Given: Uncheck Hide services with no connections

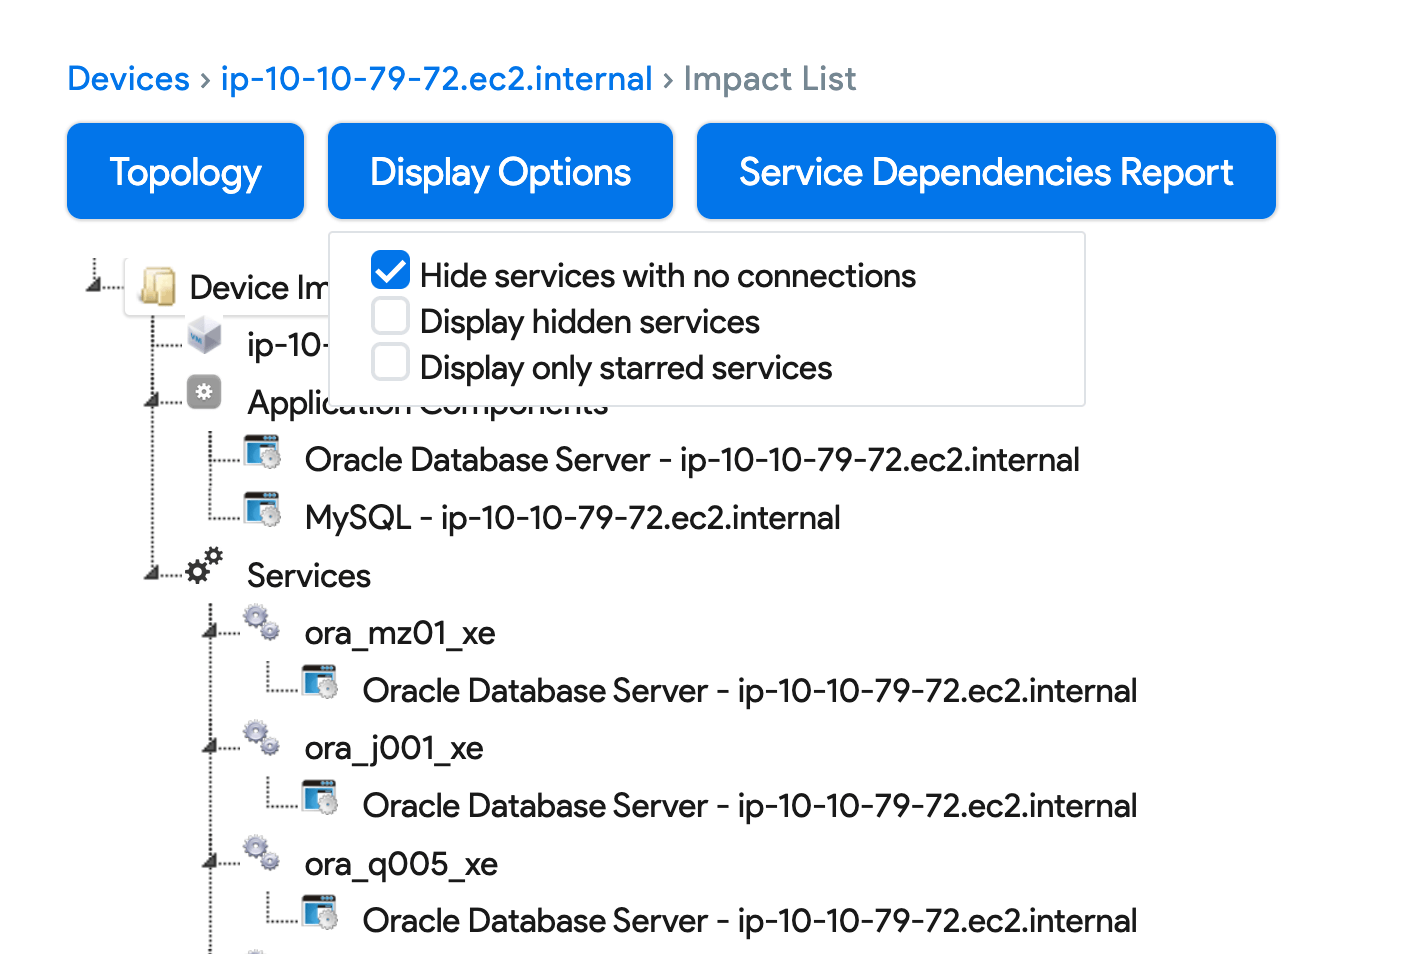Looking at the screenshot, I should 390,270.
